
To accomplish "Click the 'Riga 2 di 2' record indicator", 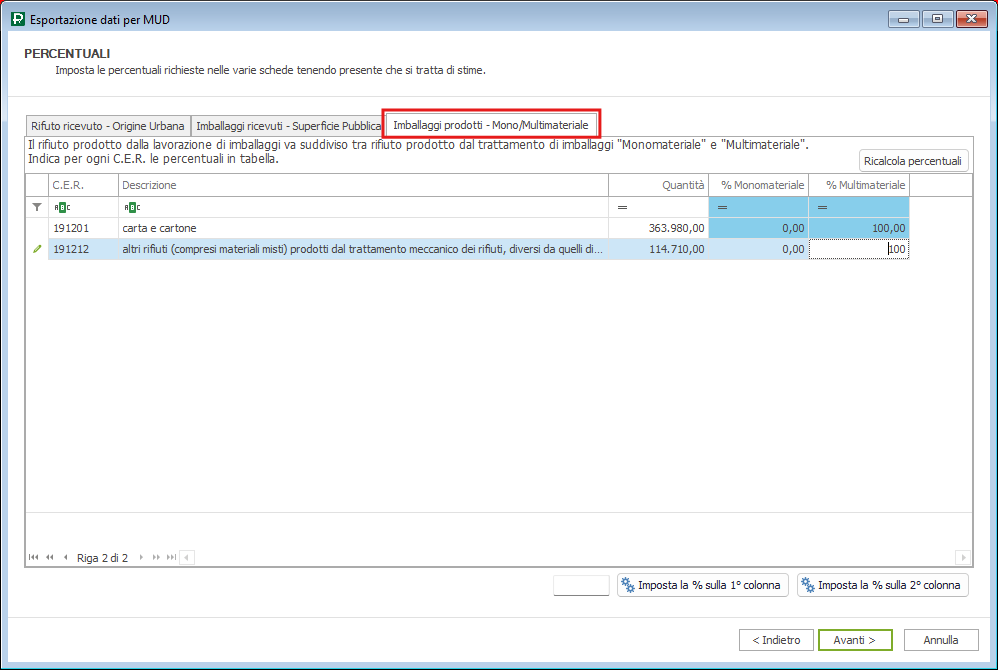I will click(102, 558).
